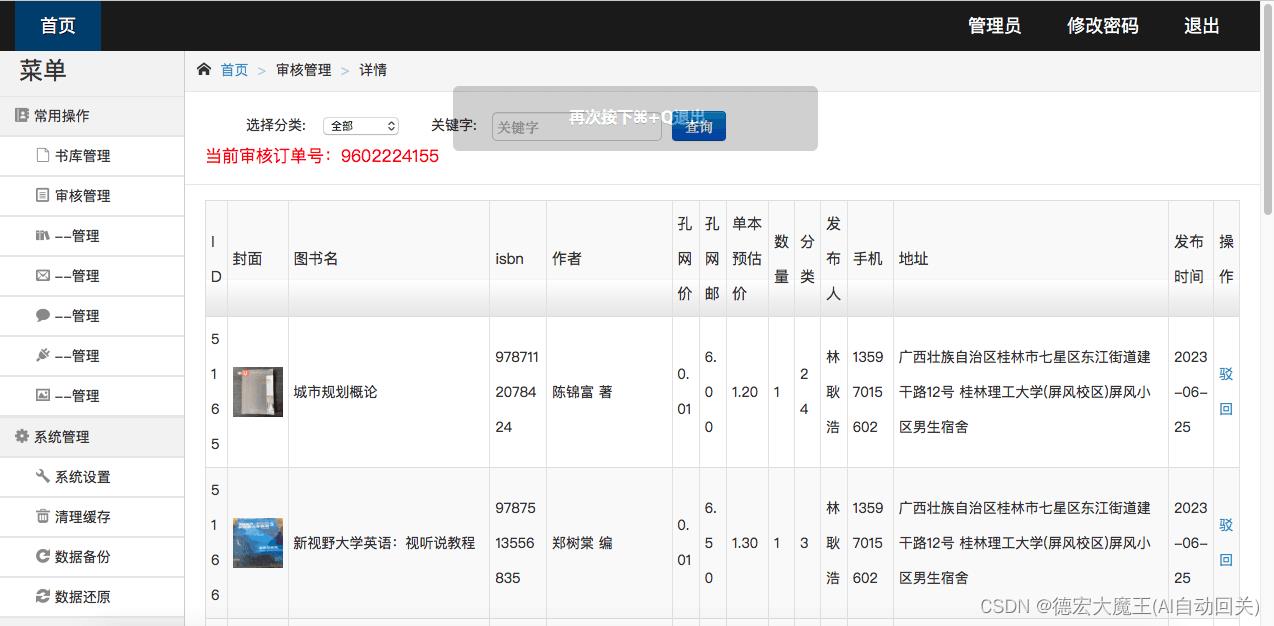
Task: Open the 修改密码 menu item
Action: coord(1102,26)
